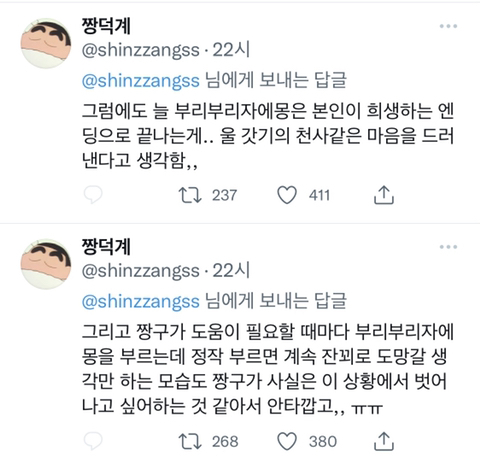Viewport: 480px width, 468px height.
Task: Retweet the second tweet with 268 retweets
Action: click(x=190, y=441)
